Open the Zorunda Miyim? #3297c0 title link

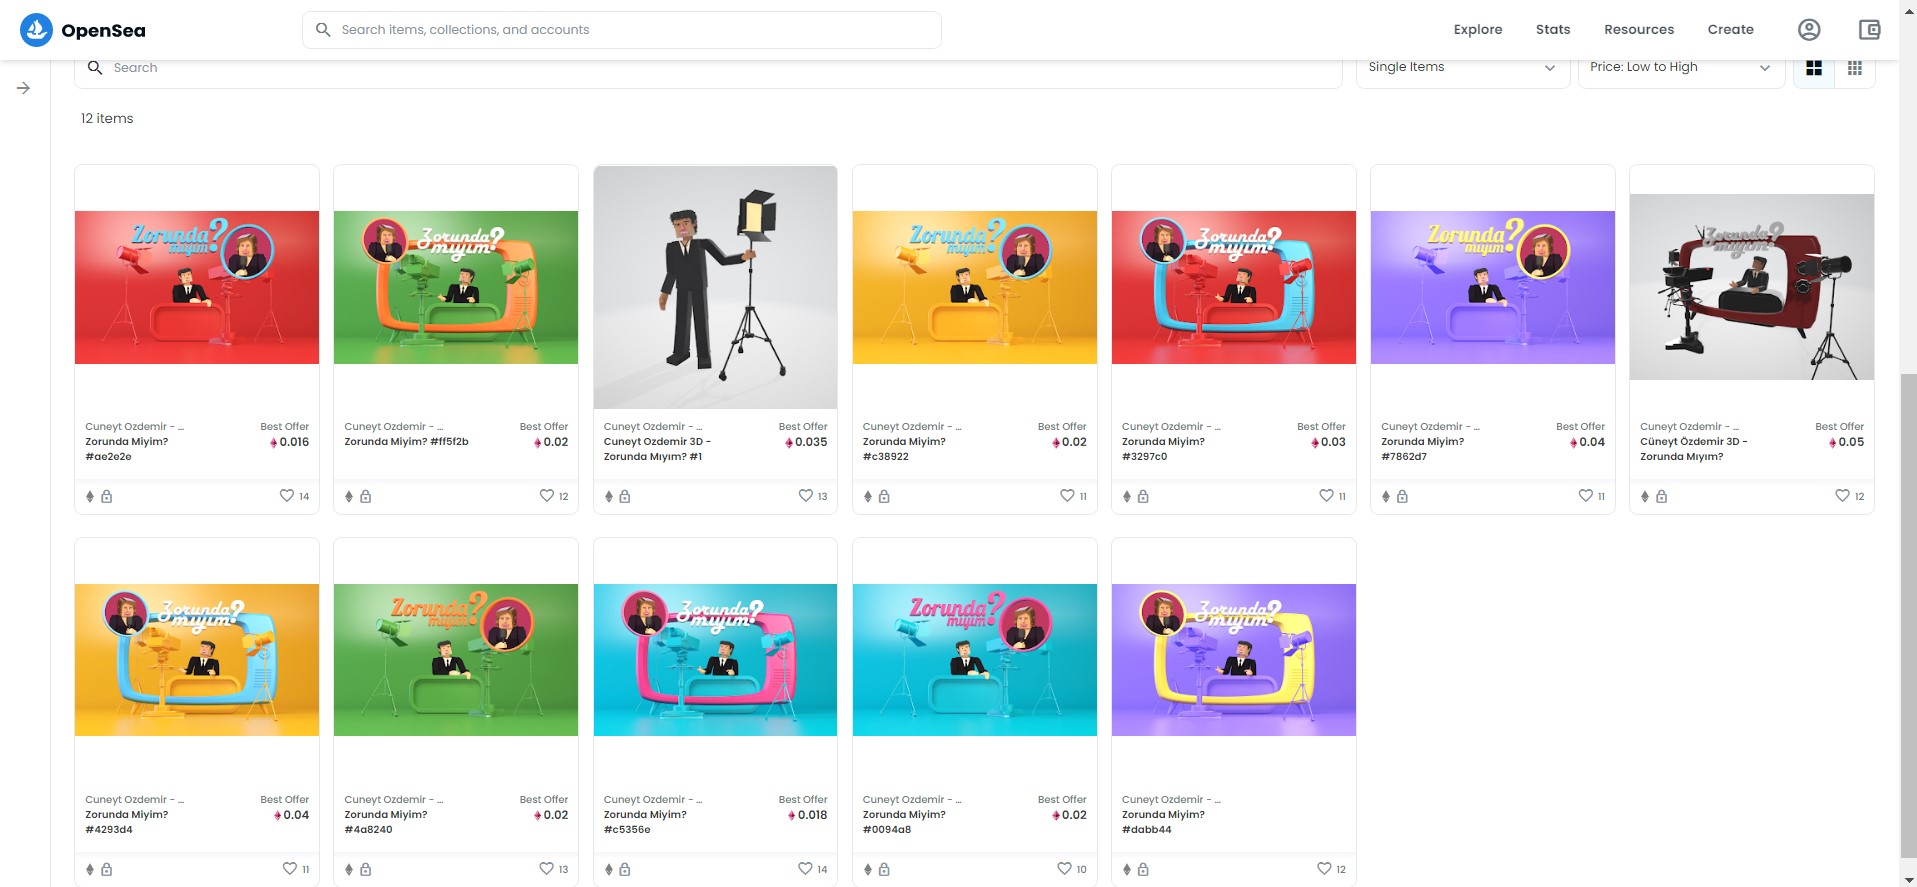point(1164,449)
